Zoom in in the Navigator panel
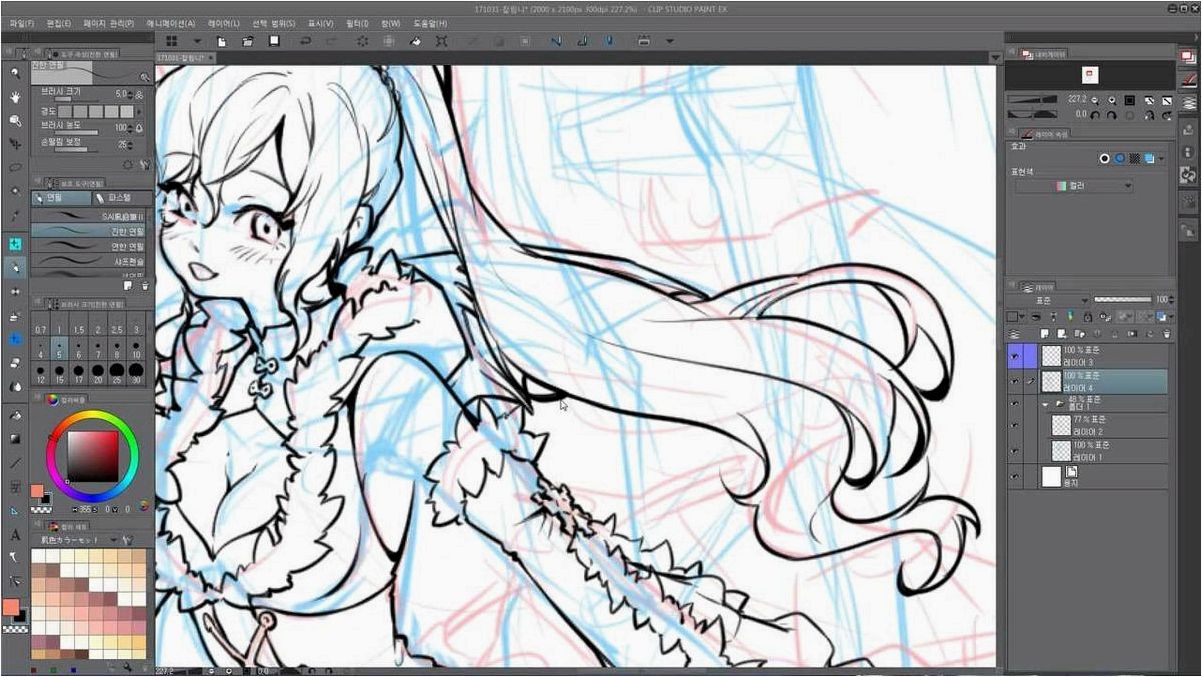This screenshot has height=677, width=1202. (1111, 100)
